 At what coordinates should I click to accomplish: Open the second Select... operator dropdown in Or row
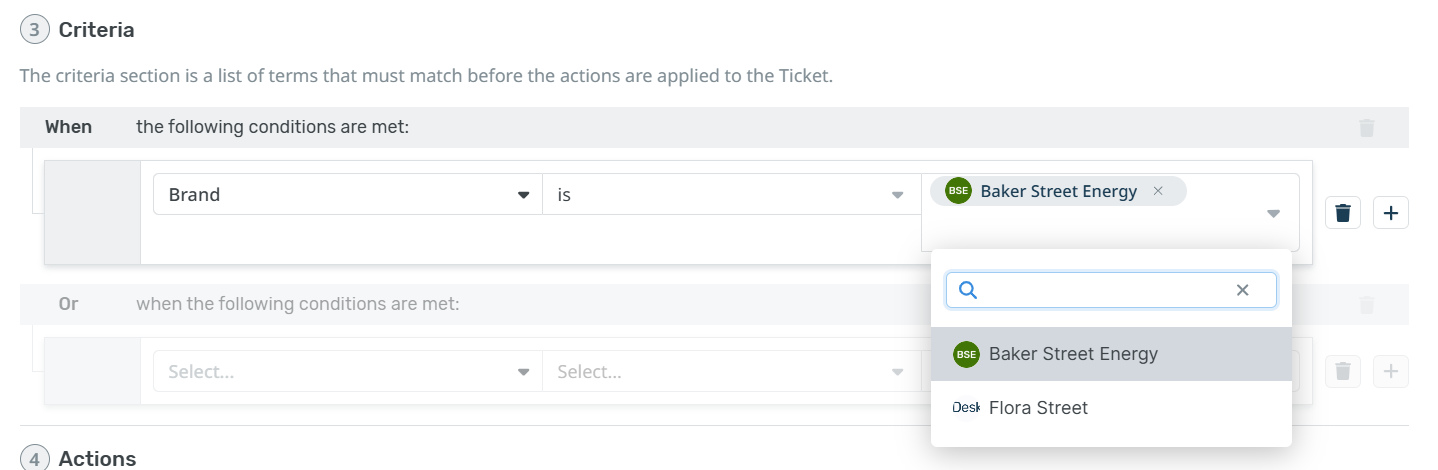click(731, 372)
